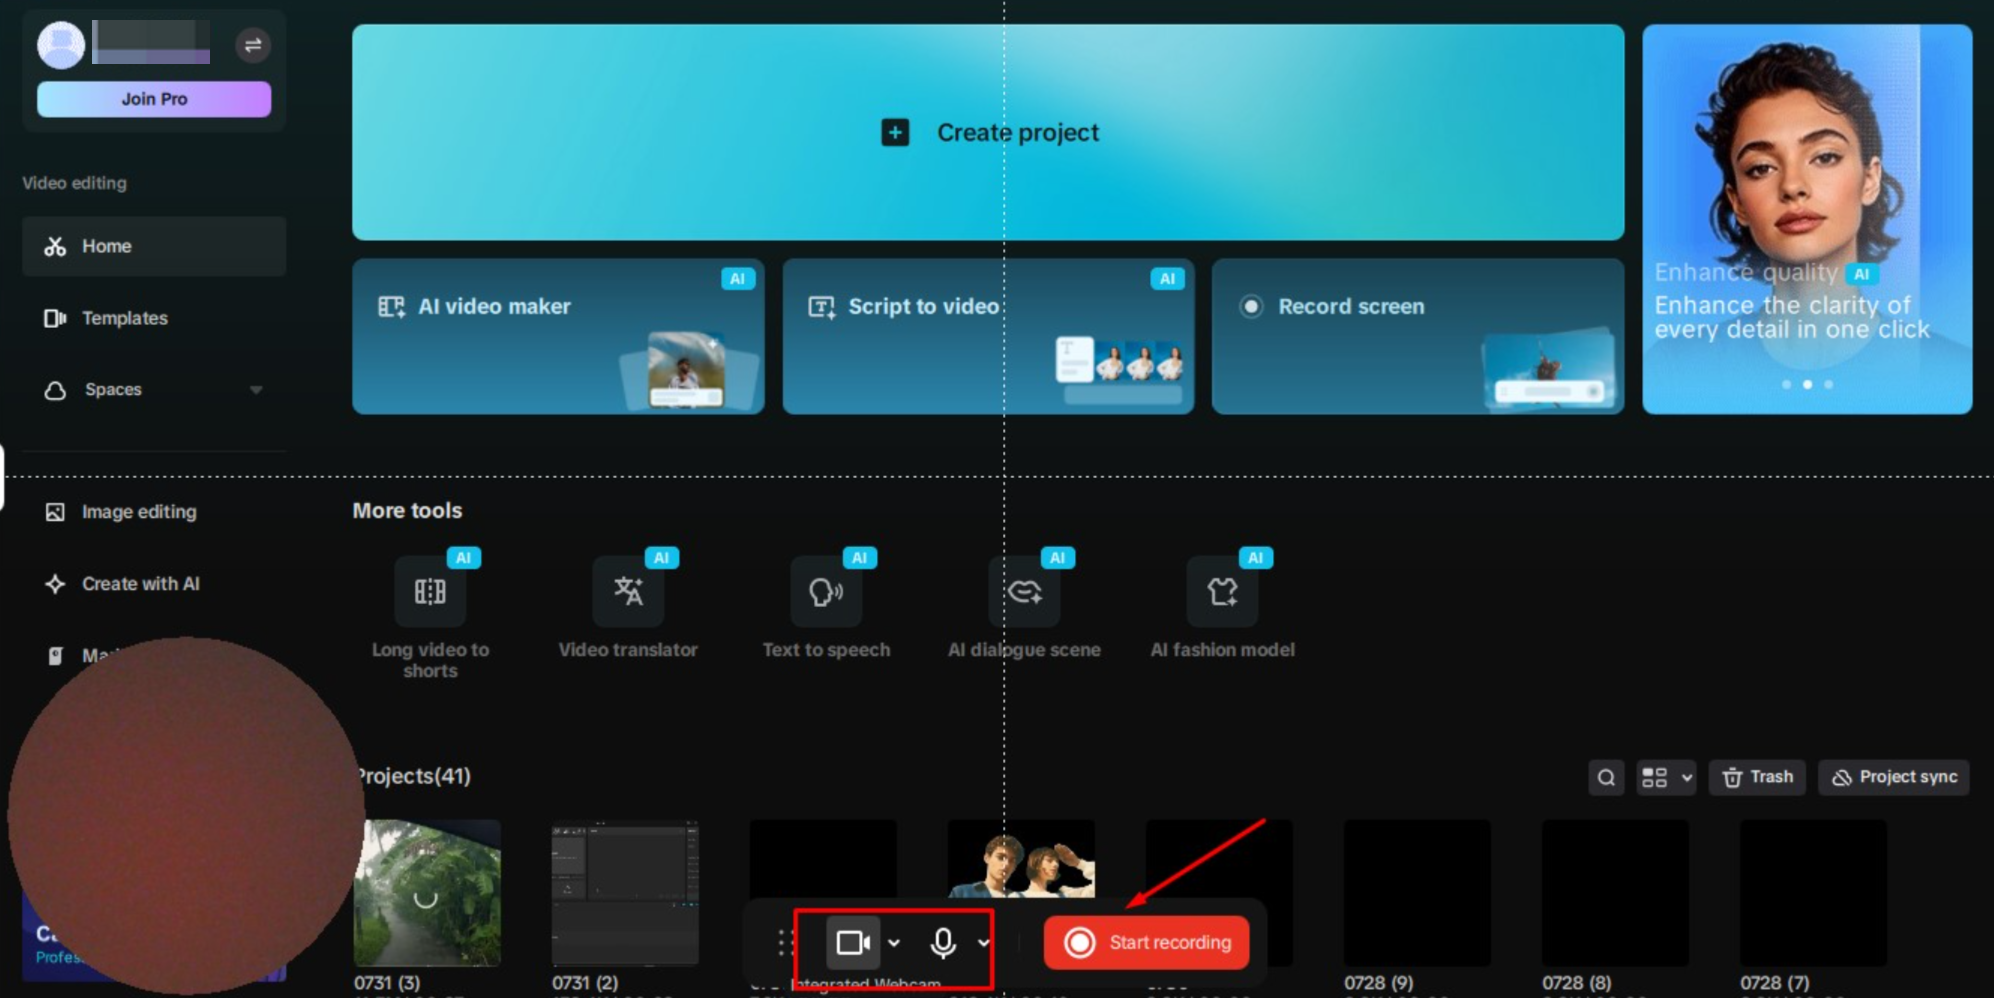Launch the Text to speech tool
The width and height of the screenshot is (1994, 998).
point(825,591)
